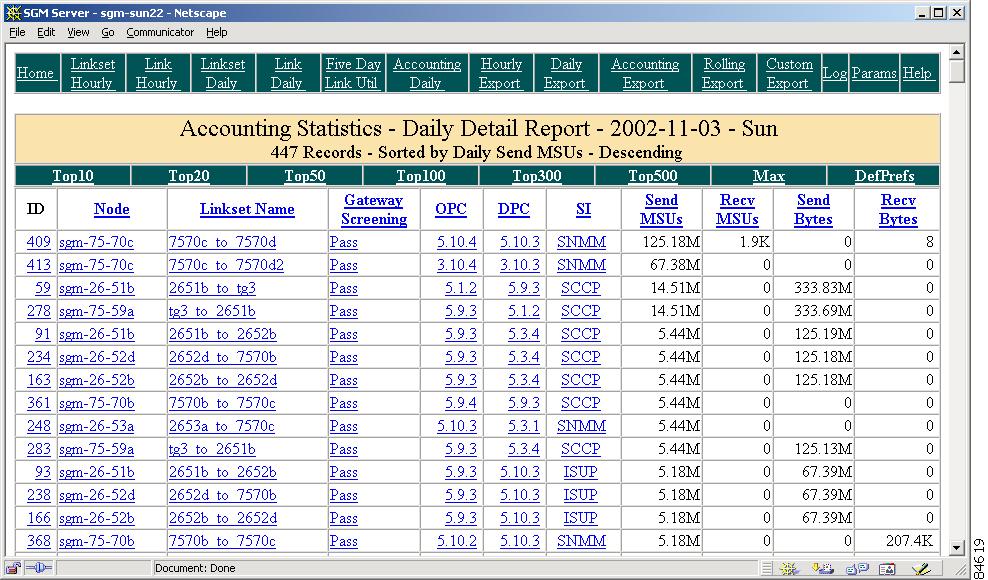This screenshot has height=580, width=988.
Task: Sort table by Node column
Action: point(112,209)
